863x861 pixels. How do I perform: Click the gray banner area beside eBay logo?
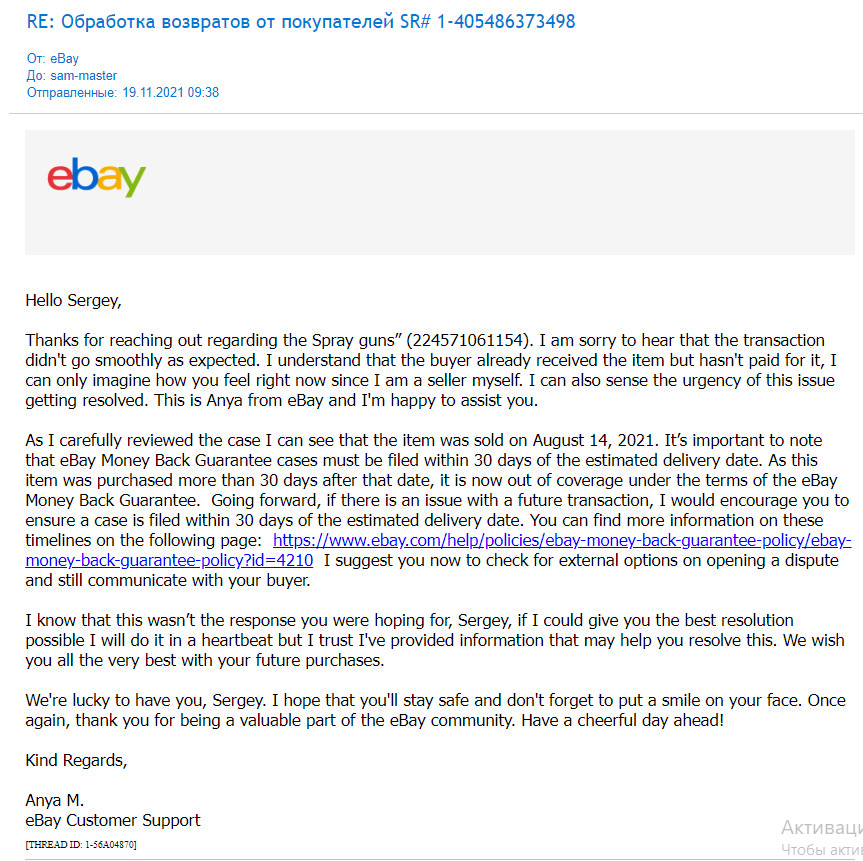point(495,192)
